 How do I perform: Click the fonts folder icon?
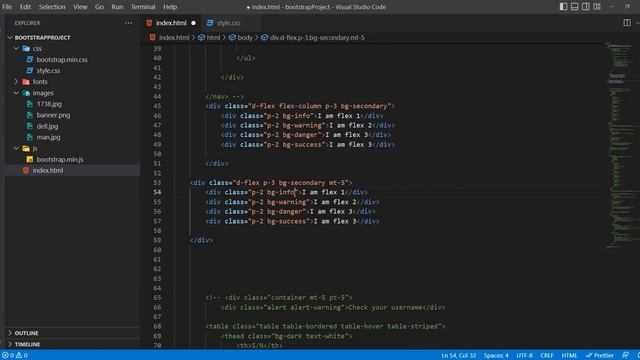pos(26,82)
